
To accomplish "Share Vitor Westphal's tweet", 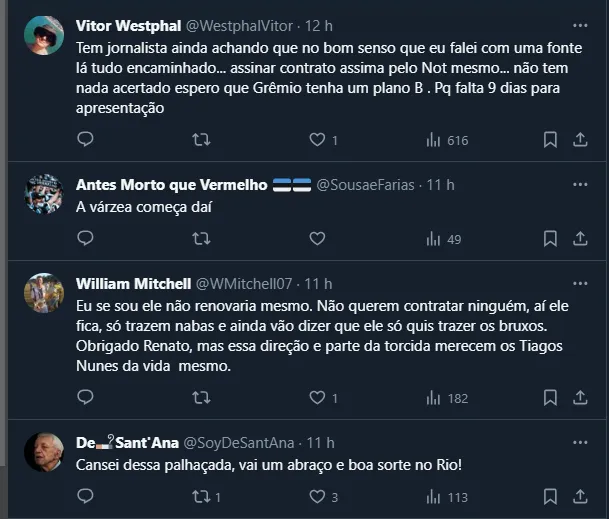I will (580, 140).
